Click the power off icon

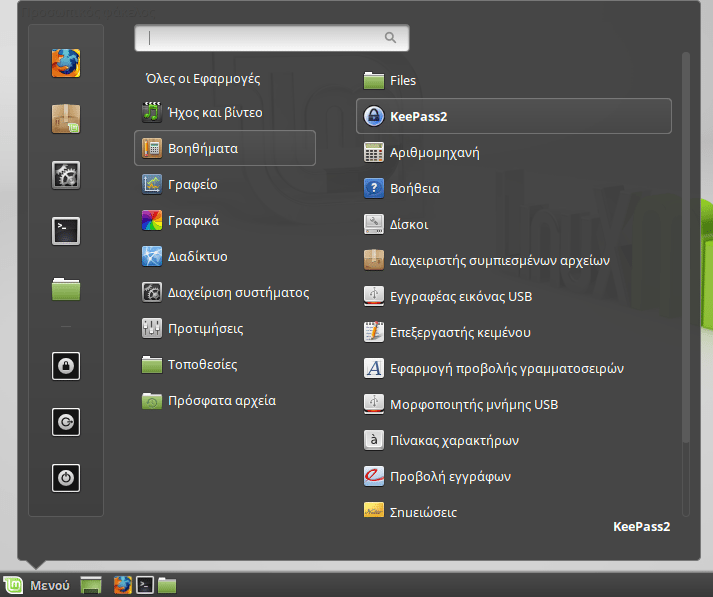coord(66,478)
